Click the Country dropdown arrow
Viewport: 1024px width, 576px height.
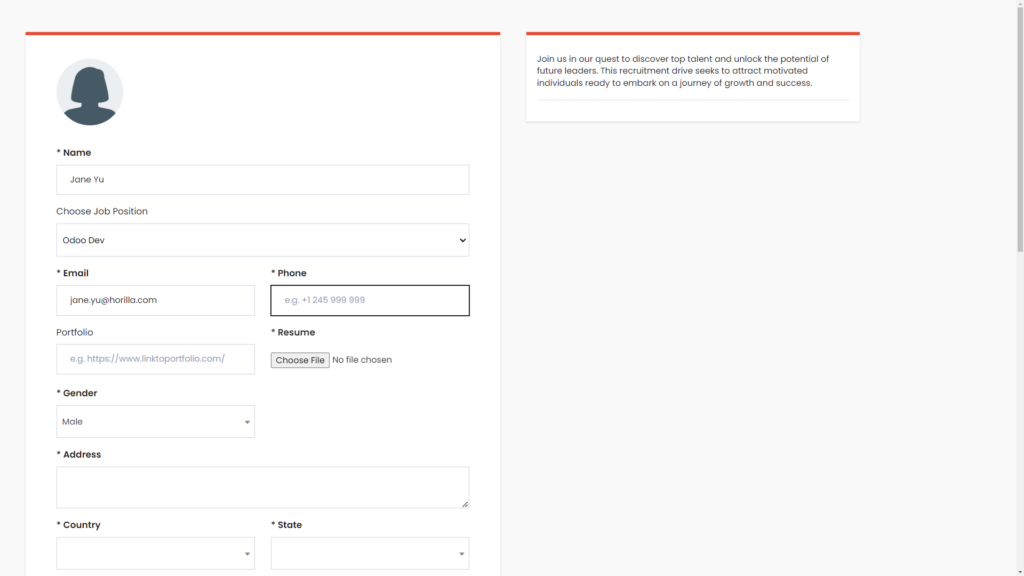tap(246, 553)
